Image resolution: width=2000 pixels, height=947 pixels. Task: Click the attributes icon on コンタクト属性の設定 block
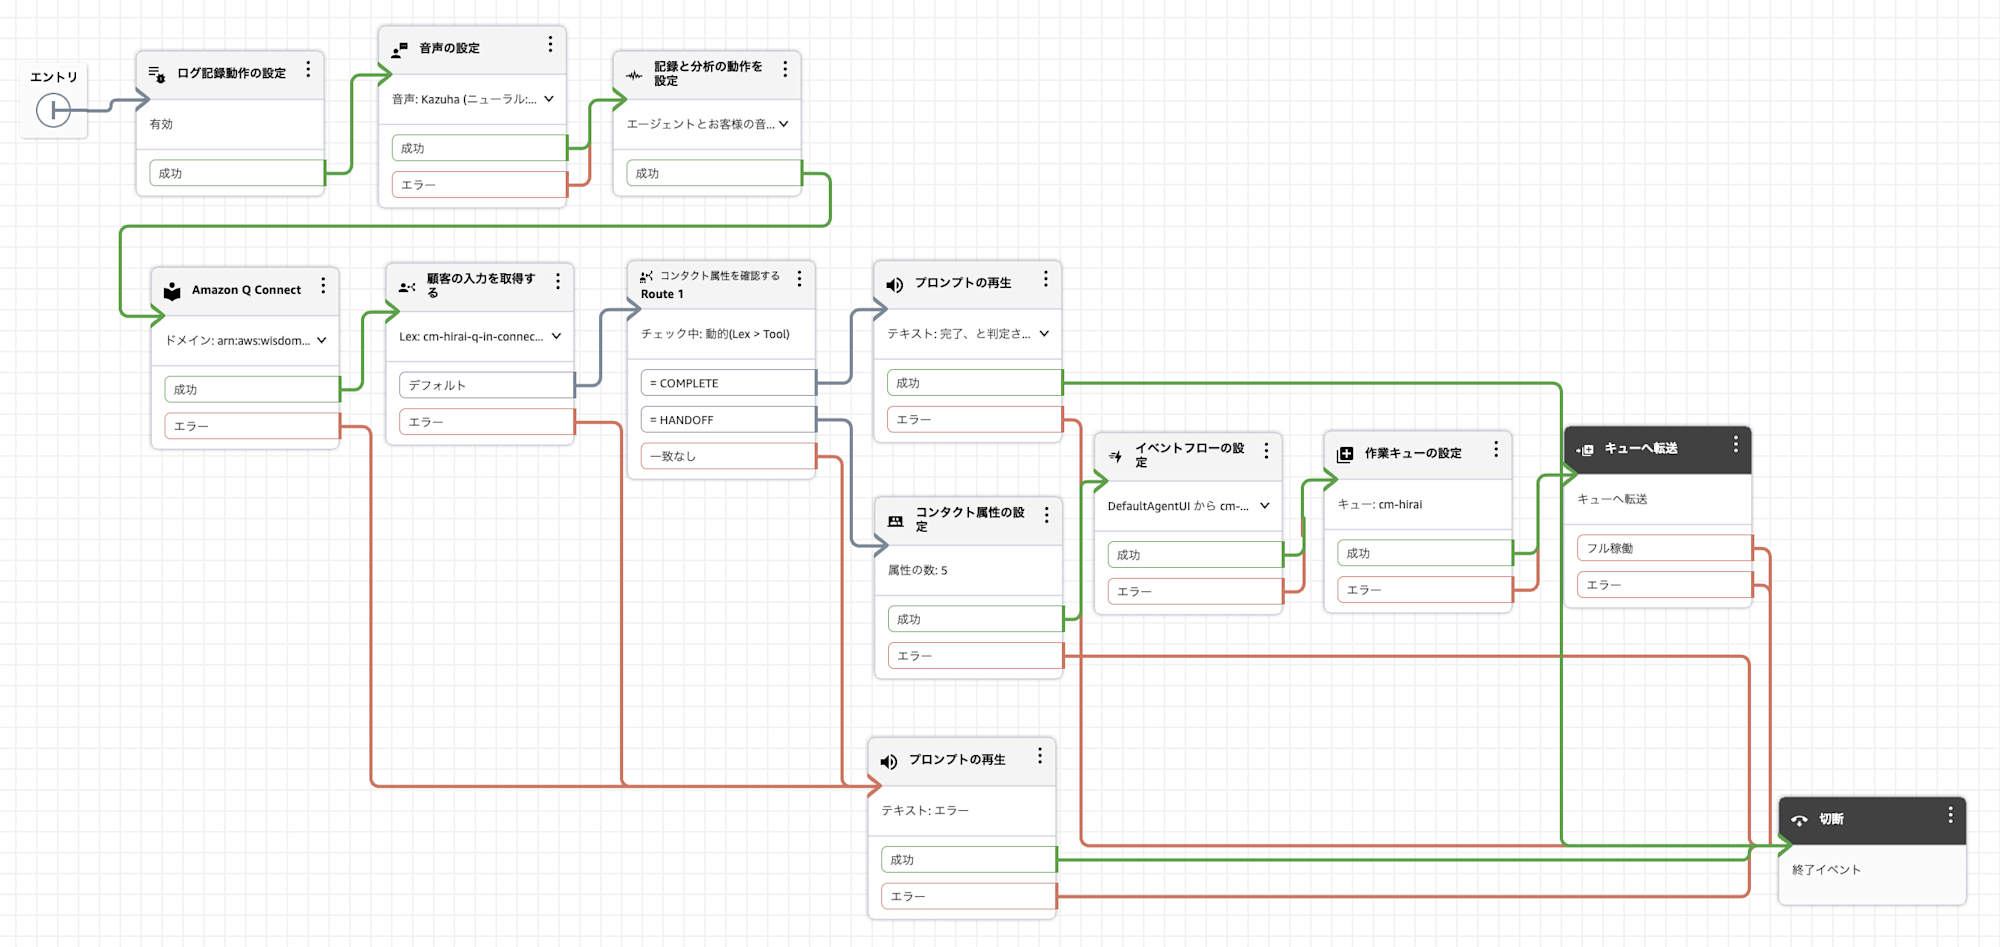(894, 519)
